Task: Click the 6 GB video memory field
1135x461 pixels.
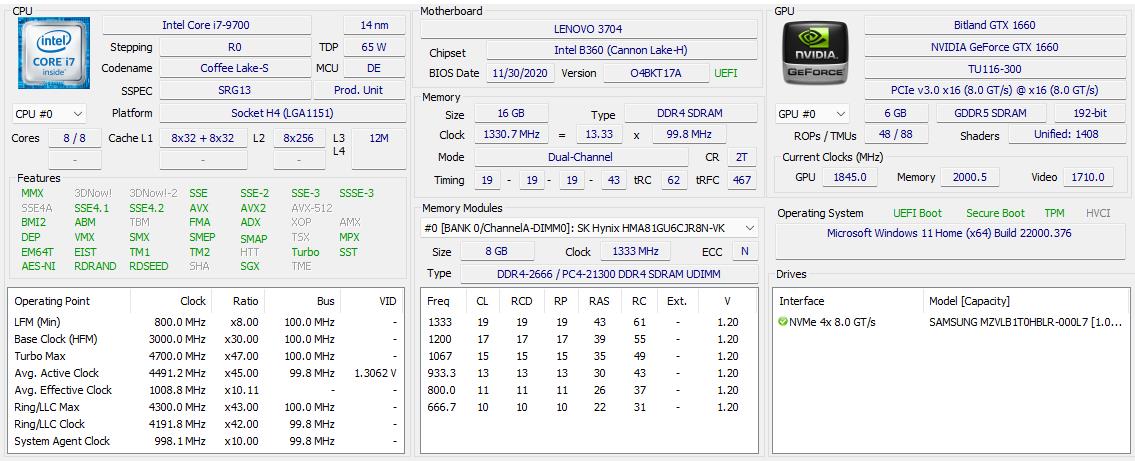Action: pos(895,114)
